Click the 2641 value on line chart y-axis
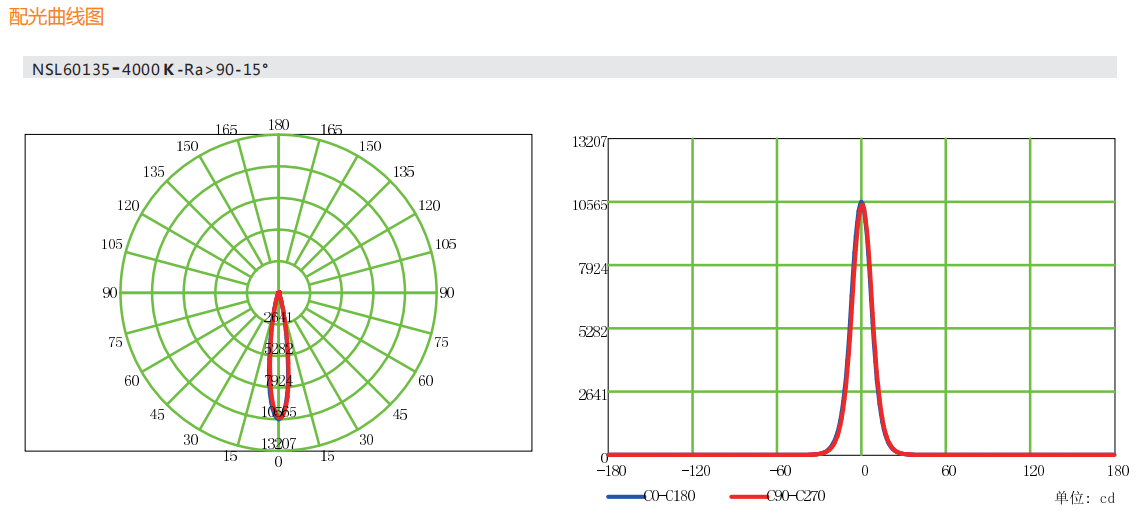Viewport: 1138px width, 514px height. 593,394
